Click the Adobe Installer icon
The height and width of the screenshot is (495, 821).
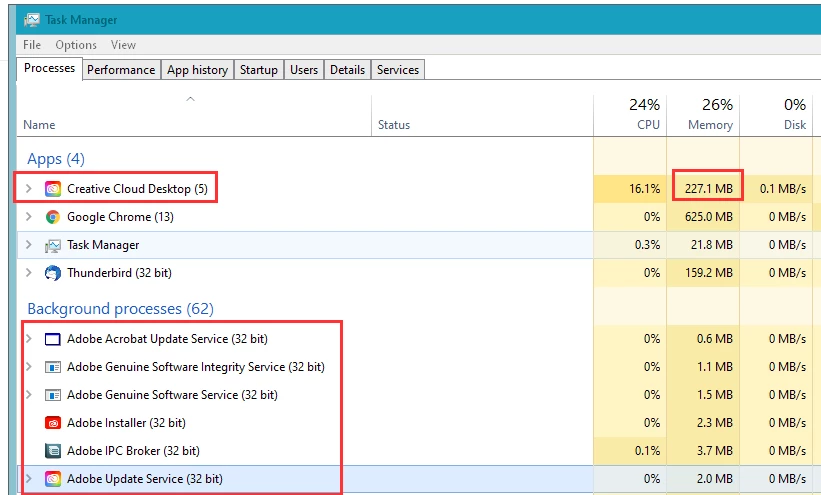tap(53, 423)
